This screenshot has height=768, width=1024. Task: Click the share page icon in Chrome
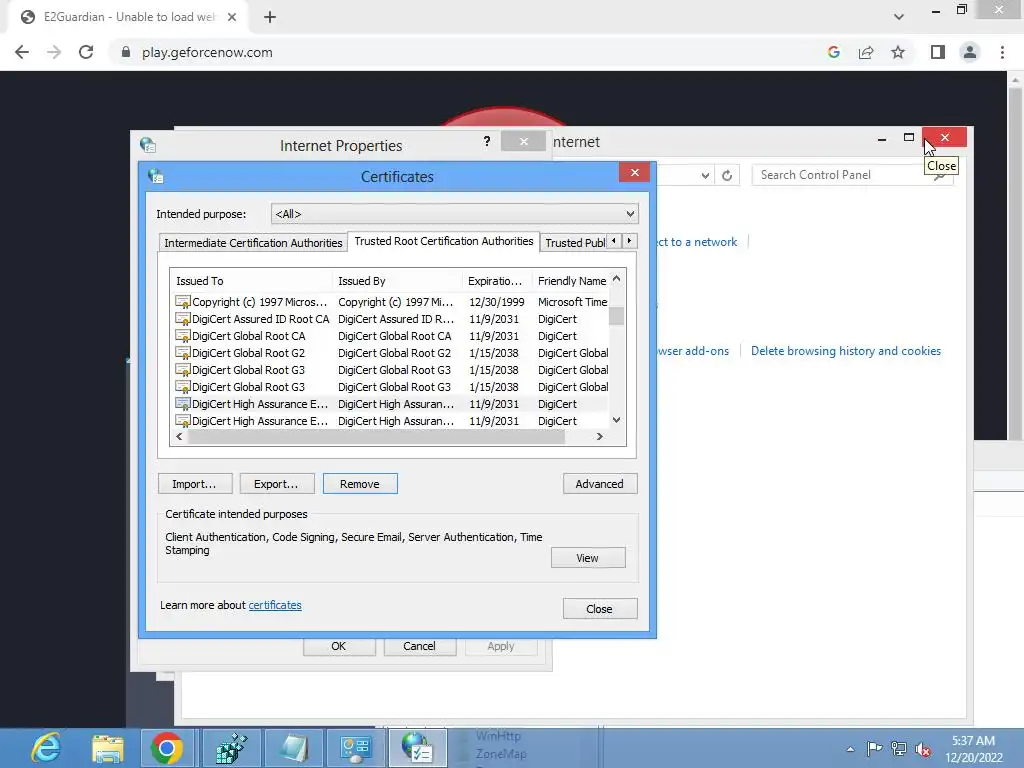[x=866, y=52]
